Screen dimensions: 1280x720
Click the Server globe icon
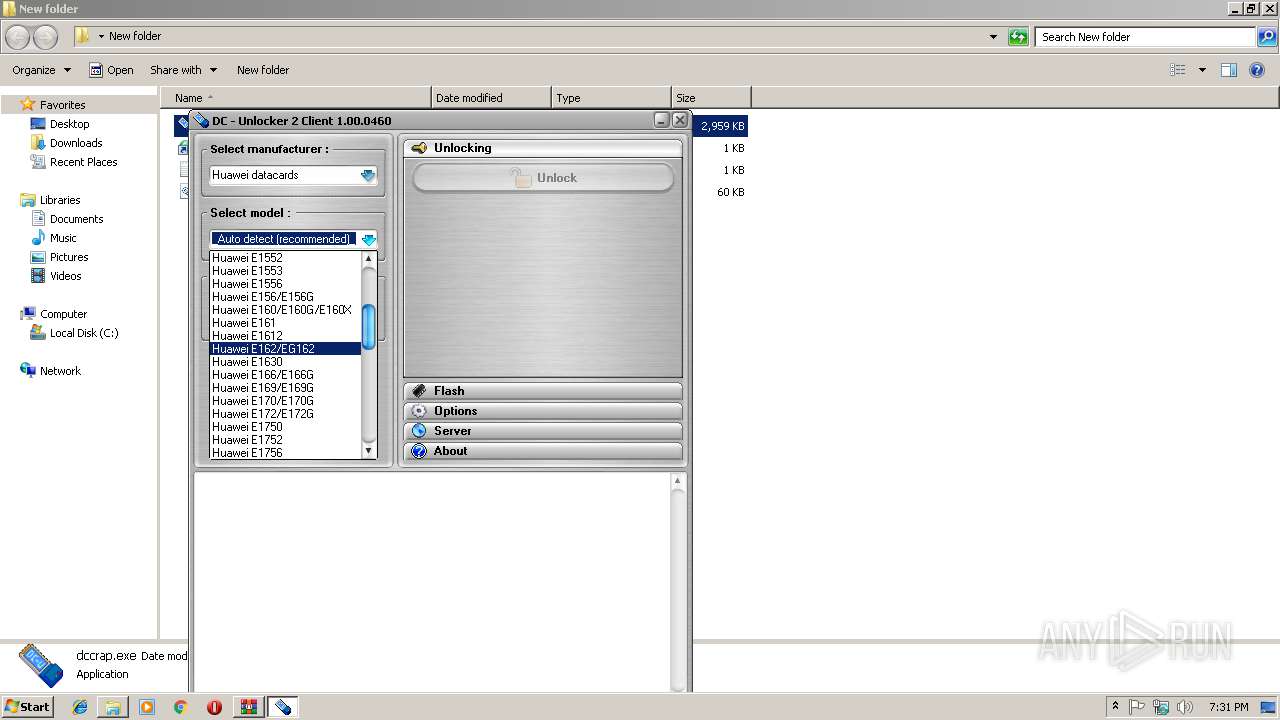click(419, 431)
